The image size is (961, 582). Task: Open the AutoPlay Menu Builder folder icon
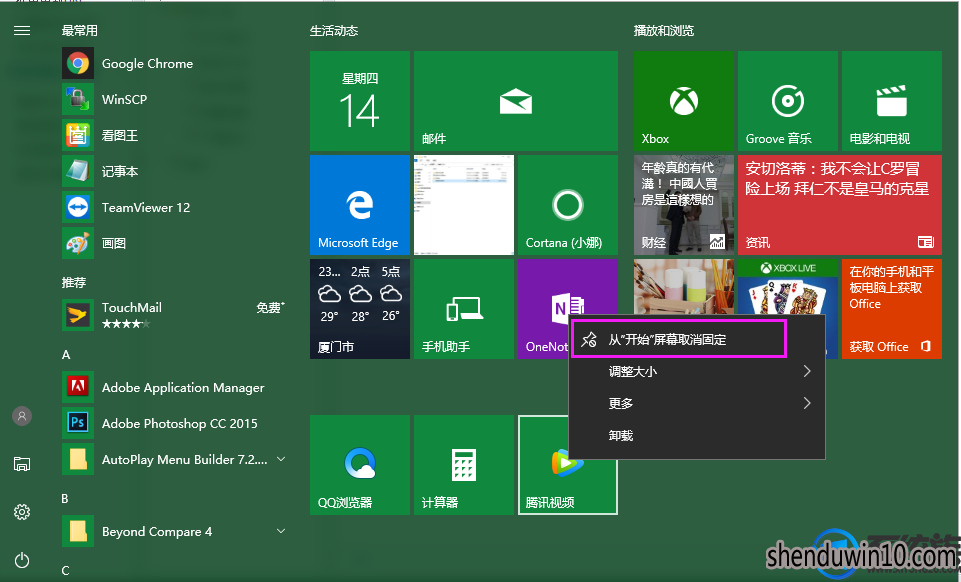pos(78,459)
